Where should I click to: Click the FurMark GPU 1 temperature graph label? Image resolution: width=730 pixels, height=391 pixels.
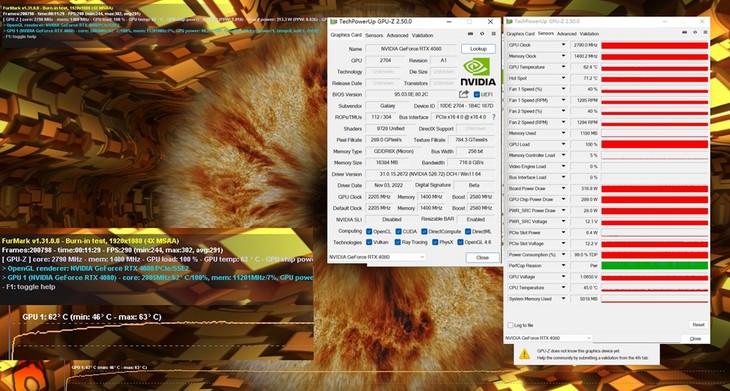pyautogui.click(x=92, y=317)
